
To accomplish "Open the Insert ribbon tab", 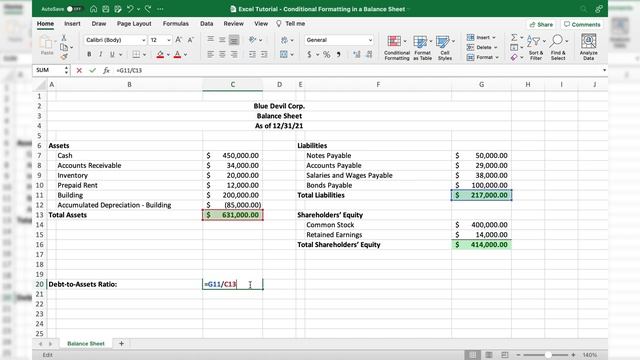I will pos(72,24).
